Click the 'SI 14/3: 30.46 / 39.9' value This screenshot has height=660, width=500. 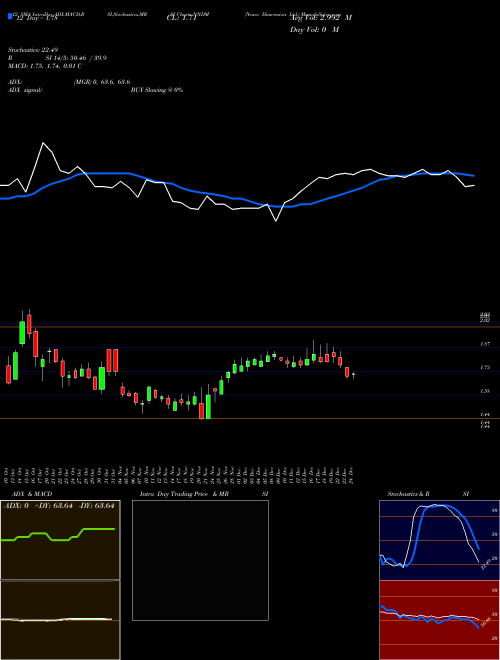click(76, 58)
